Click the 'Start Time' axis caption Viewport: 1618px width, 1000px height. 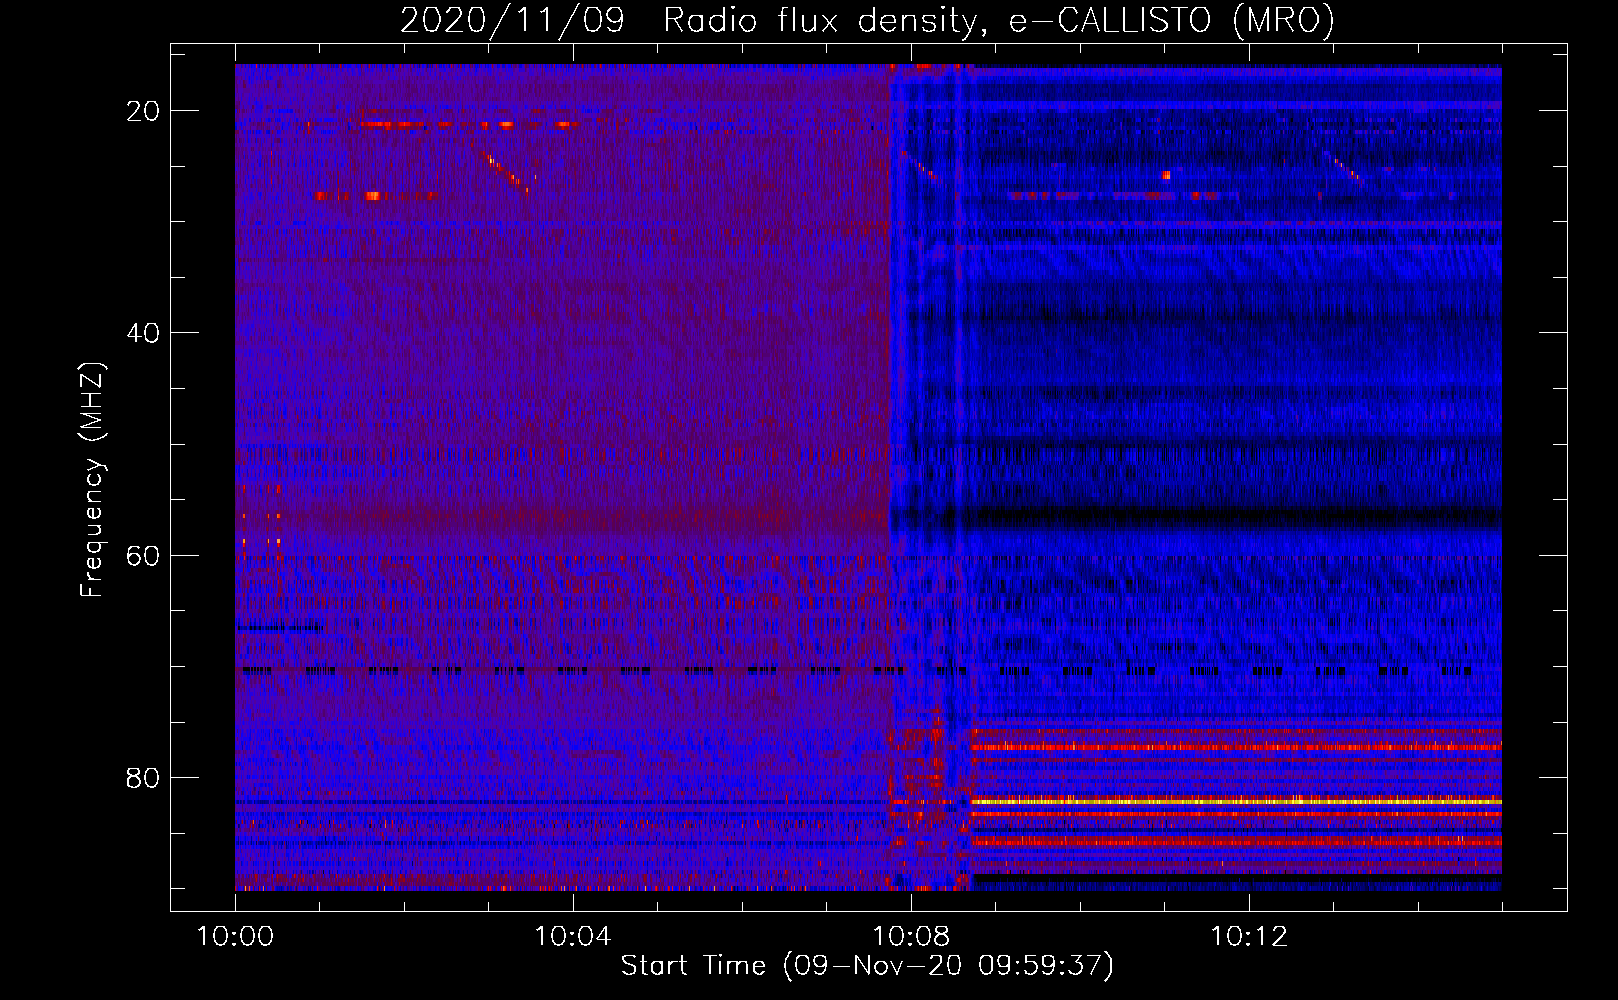pos(867,965)
